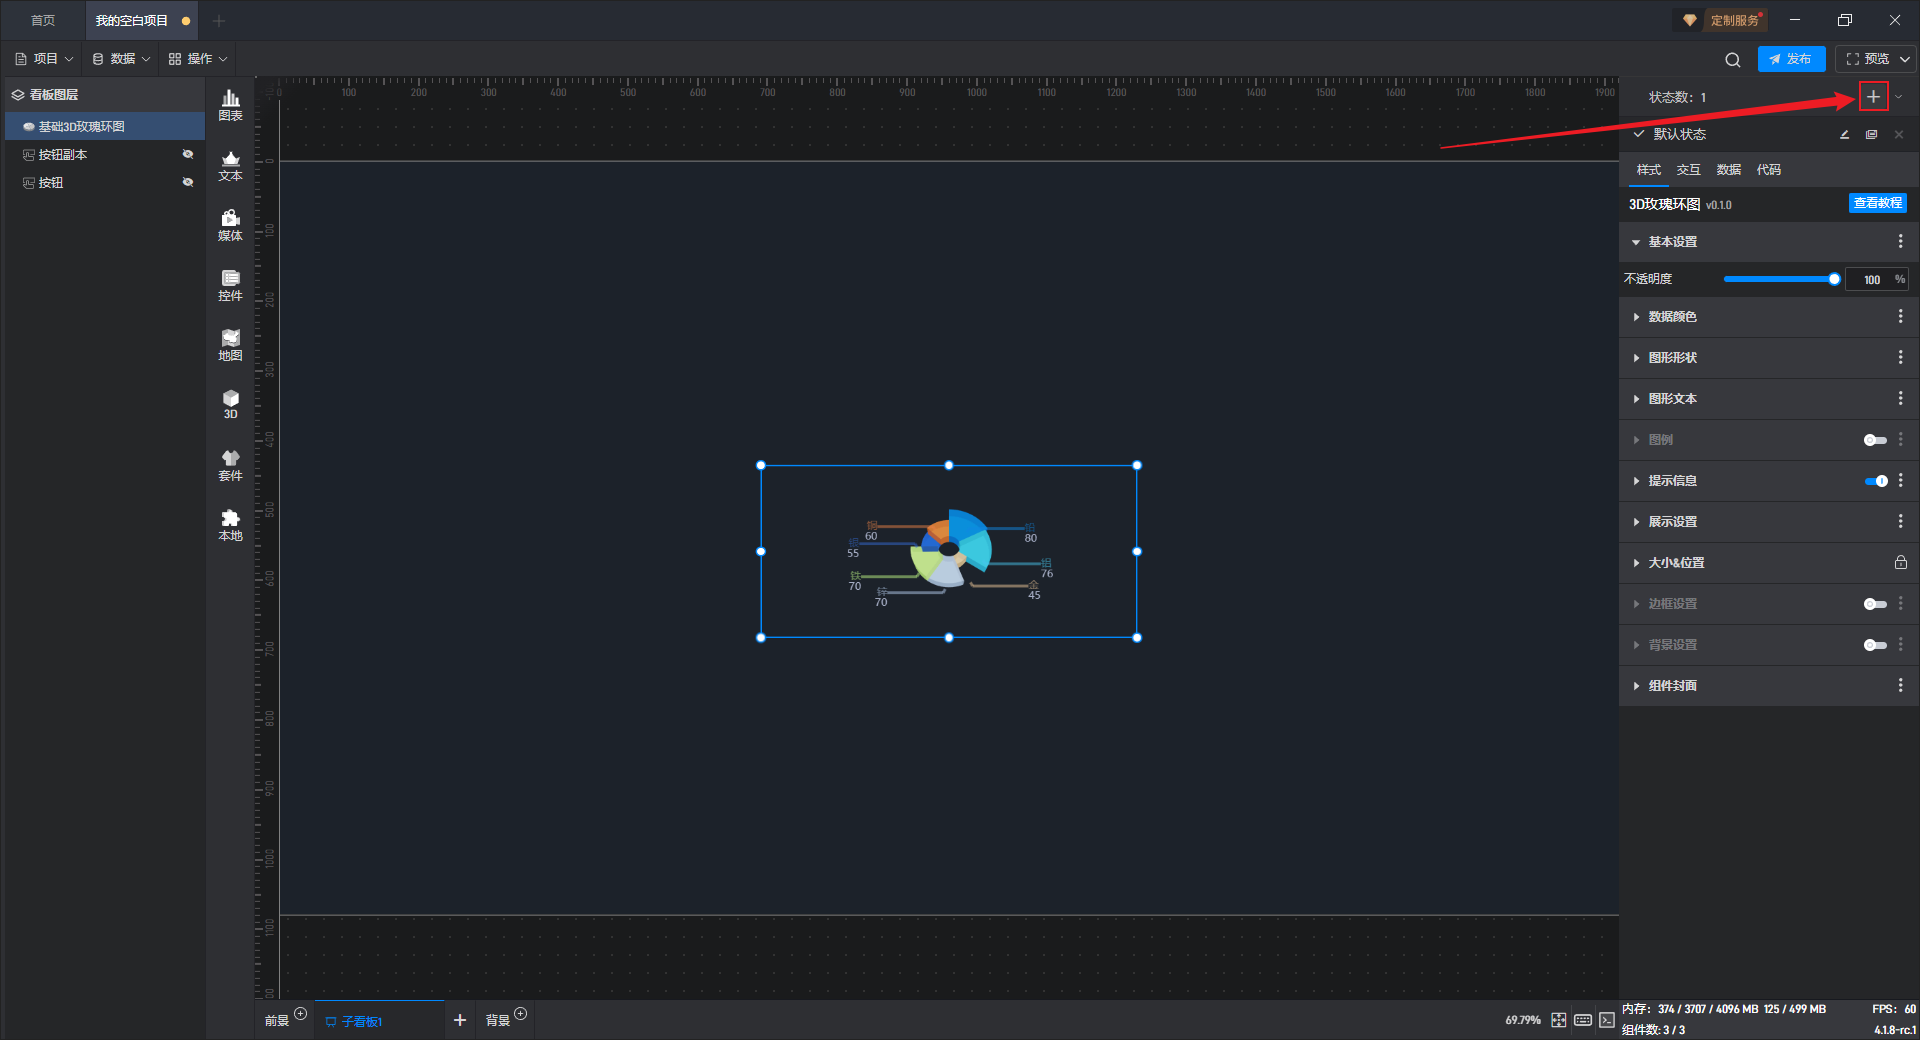The image size is (1920, 1040).
Task: Open the 媒体 media components
Action: click(x=230, y=225)
